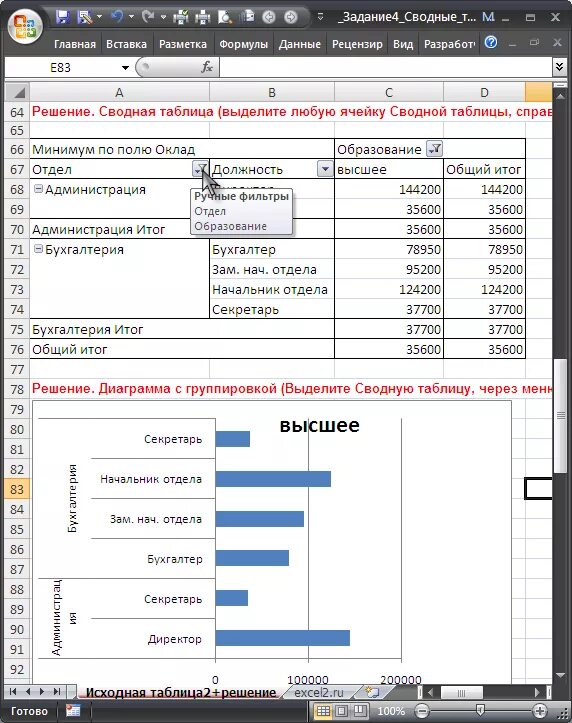Open the Excel Help icon
Image resolution: width=572 pixels, height=723 pixels.
[x=491, y=42]
